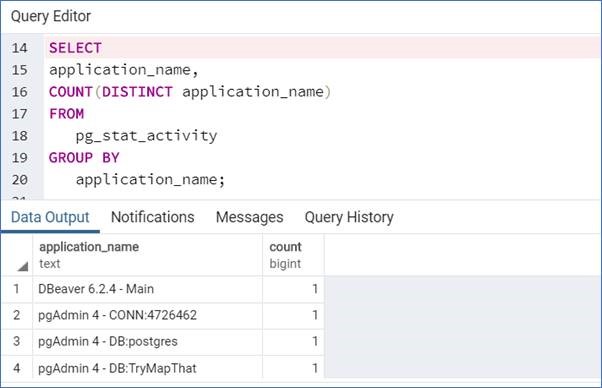602x388 pixels.
Task: Open the Messages tab
Action: [250, 217]
